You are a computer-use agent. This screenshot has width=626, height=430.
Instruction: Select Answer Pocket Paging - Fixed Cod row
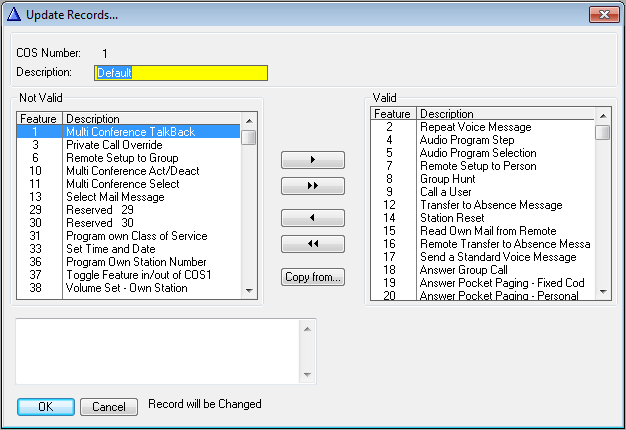[x=483, y=283]
